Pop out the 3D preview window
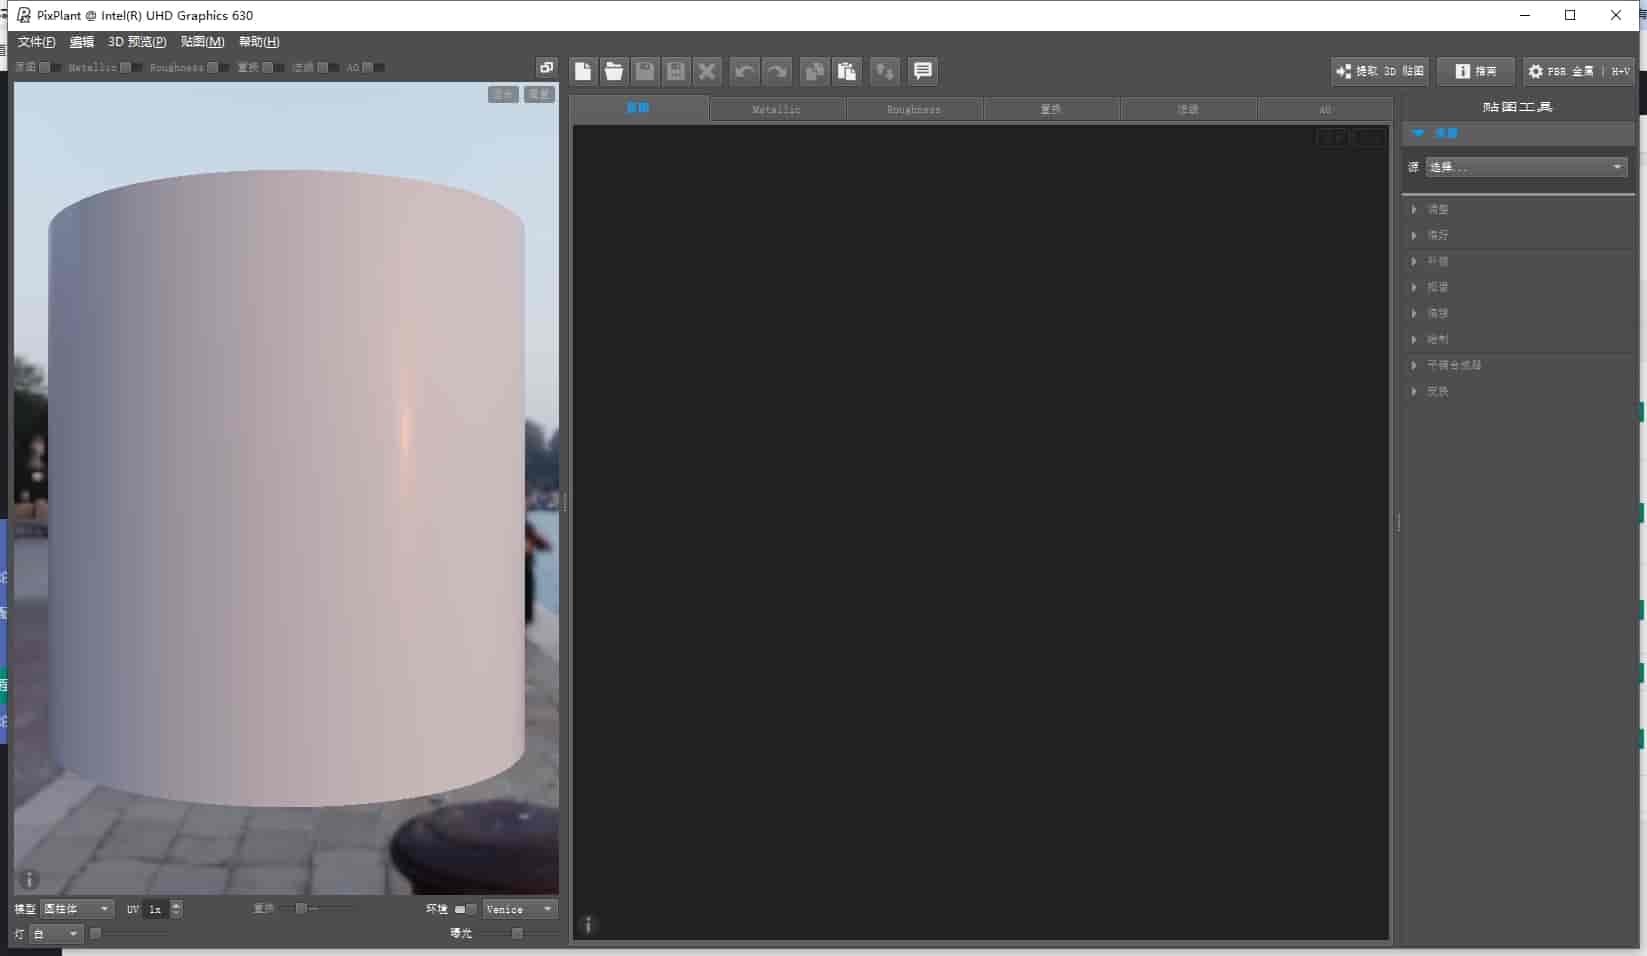 [546, 68]
